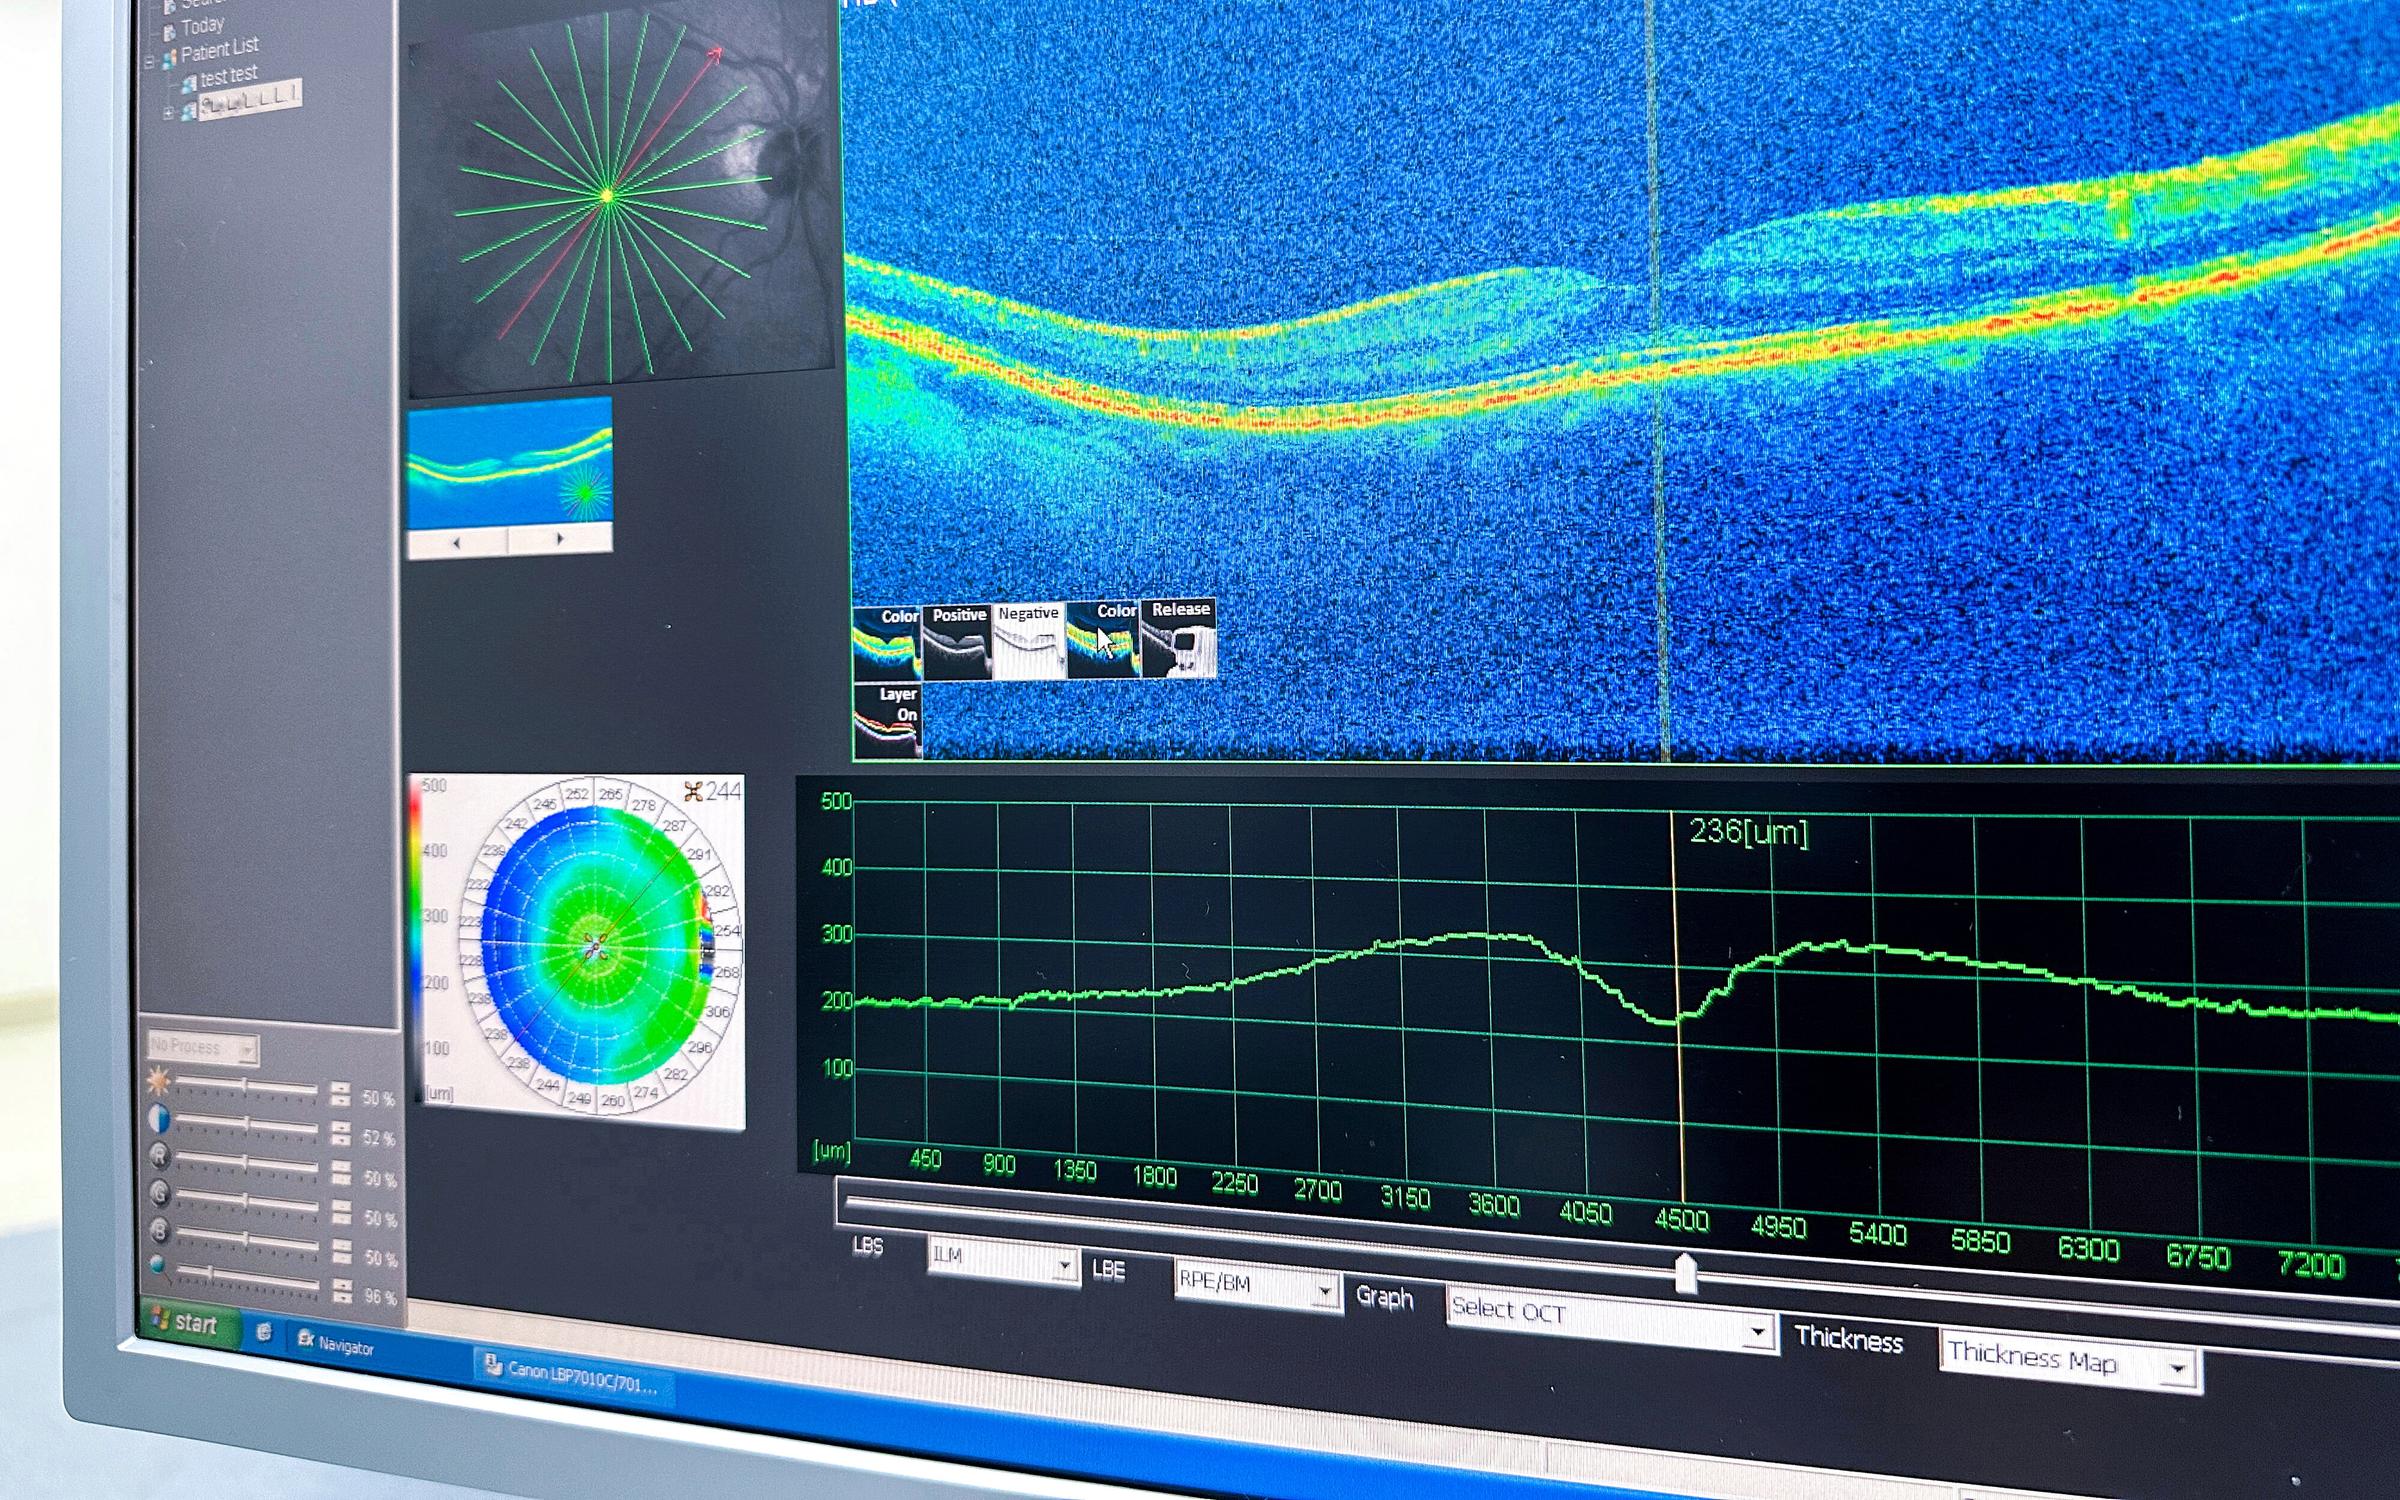Viewport: 2400px width, 1500px height.
Task: Click the red channel R icon
Action: (159, 1157)
